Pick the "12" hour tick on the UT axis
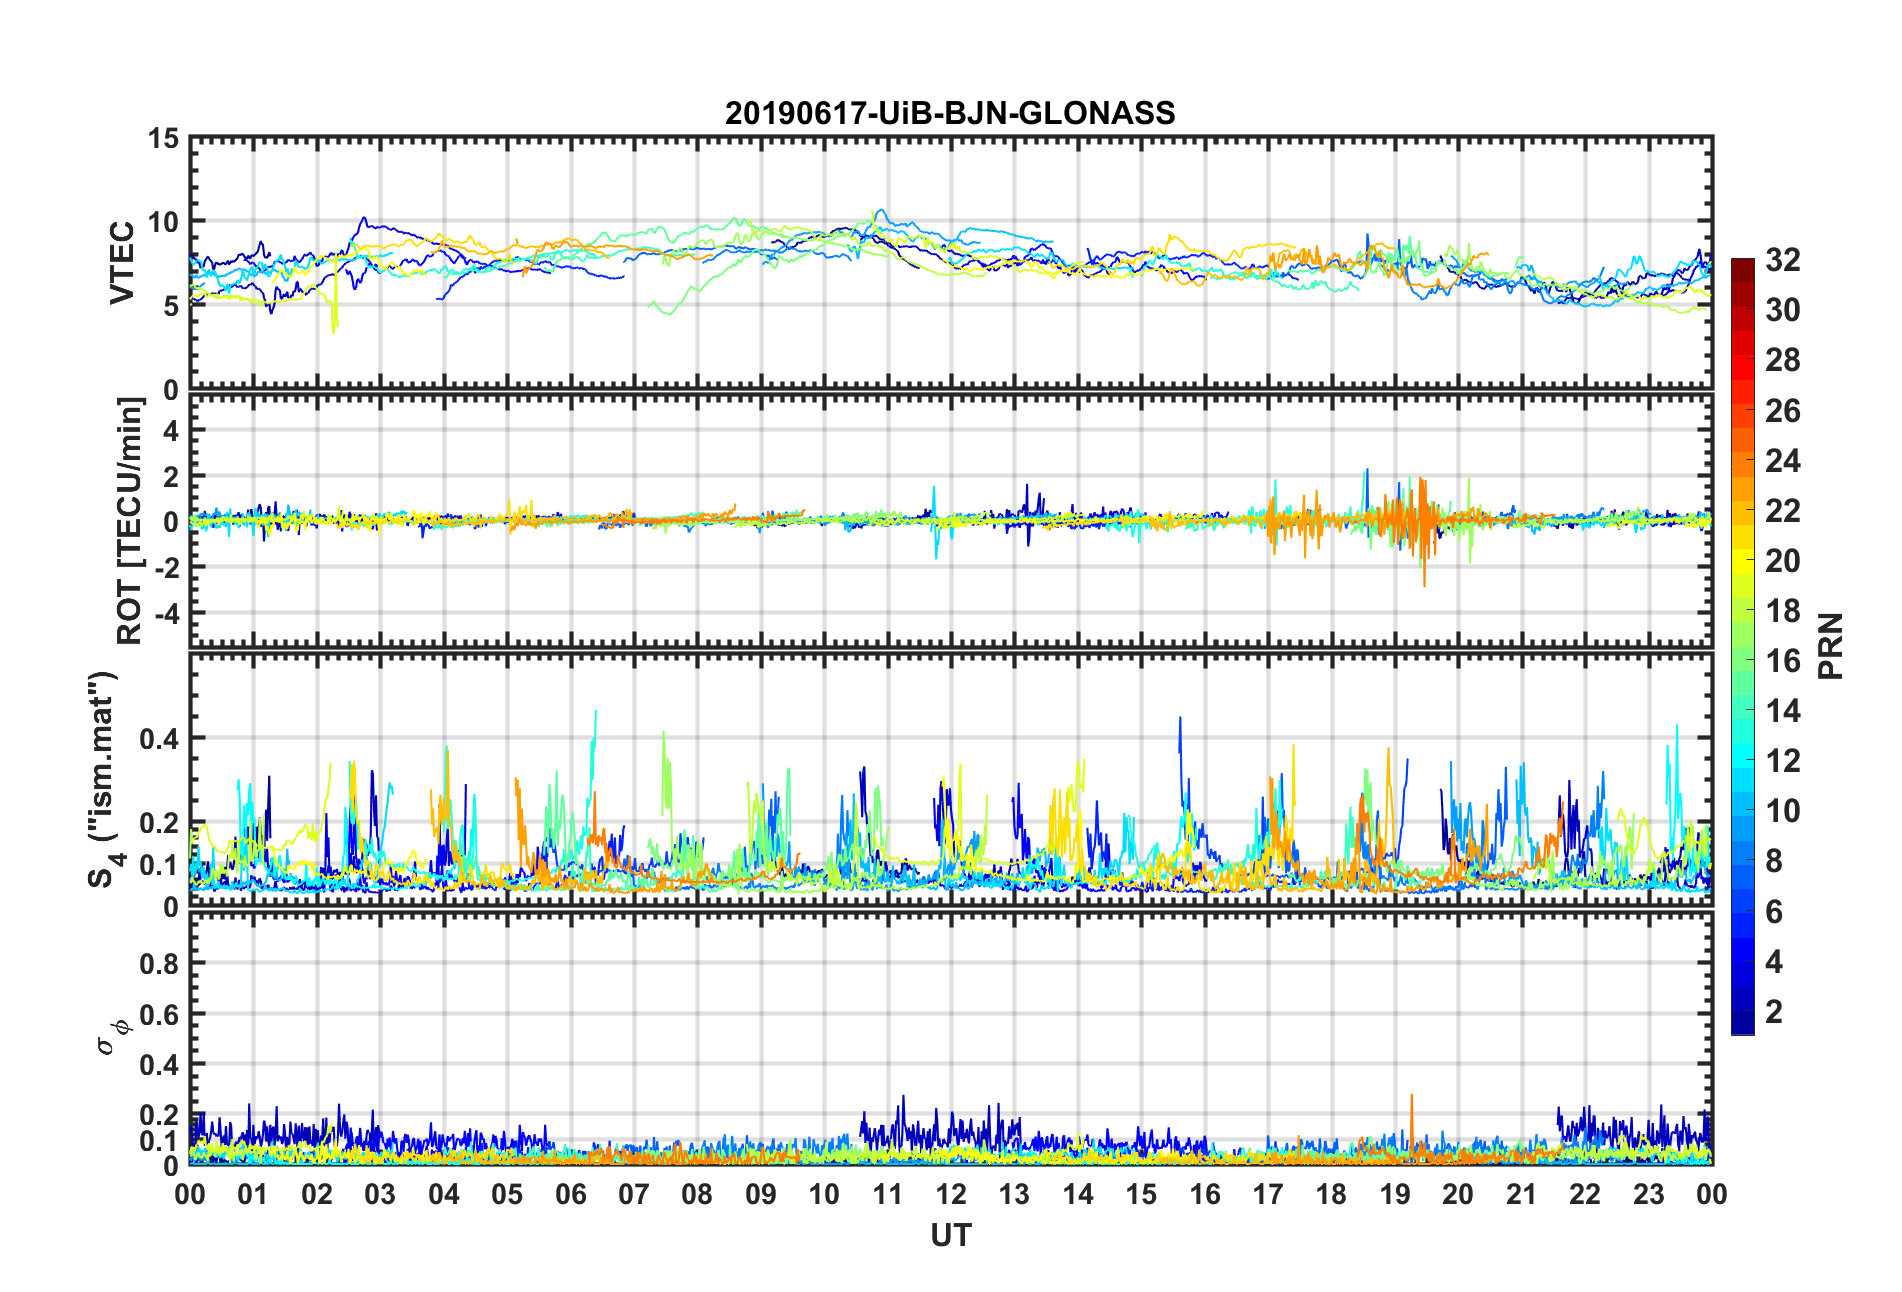Screen dimensions: 1902x1292 951,1194
